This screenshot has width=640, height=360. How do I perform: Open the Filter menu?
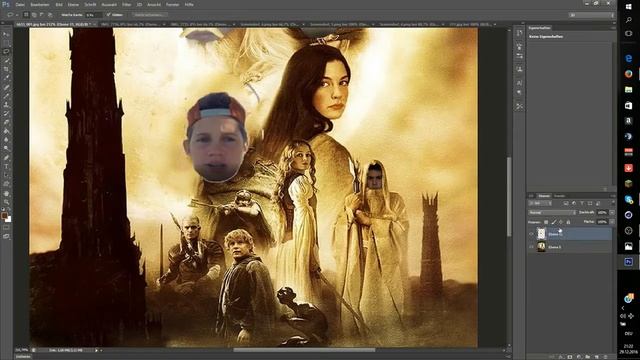[127, 4]
